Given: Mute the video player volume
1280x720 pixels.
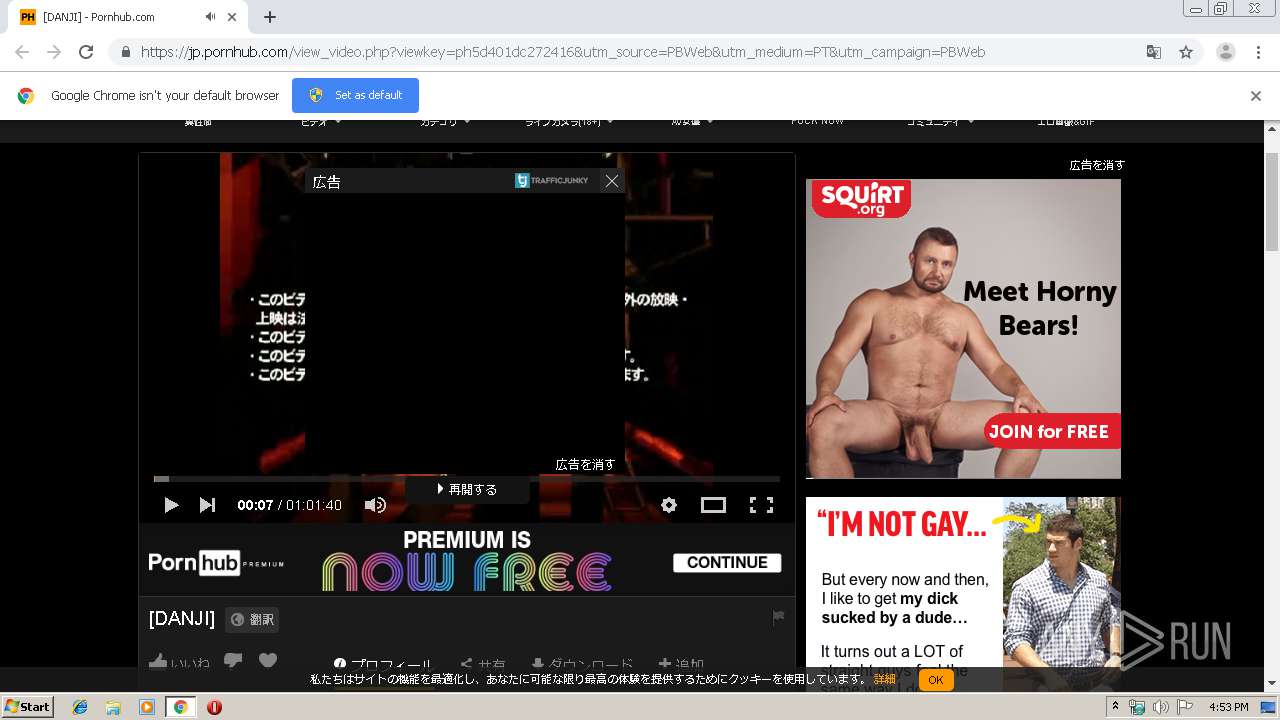Looking at the screenshot, I should click(x=375, y=505).
